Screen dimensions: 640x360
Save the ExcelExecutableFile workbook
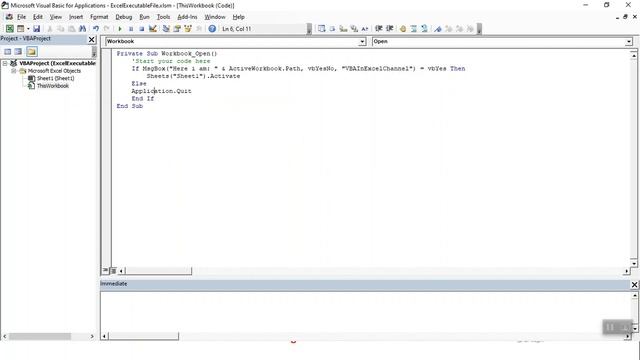(36, 29)
